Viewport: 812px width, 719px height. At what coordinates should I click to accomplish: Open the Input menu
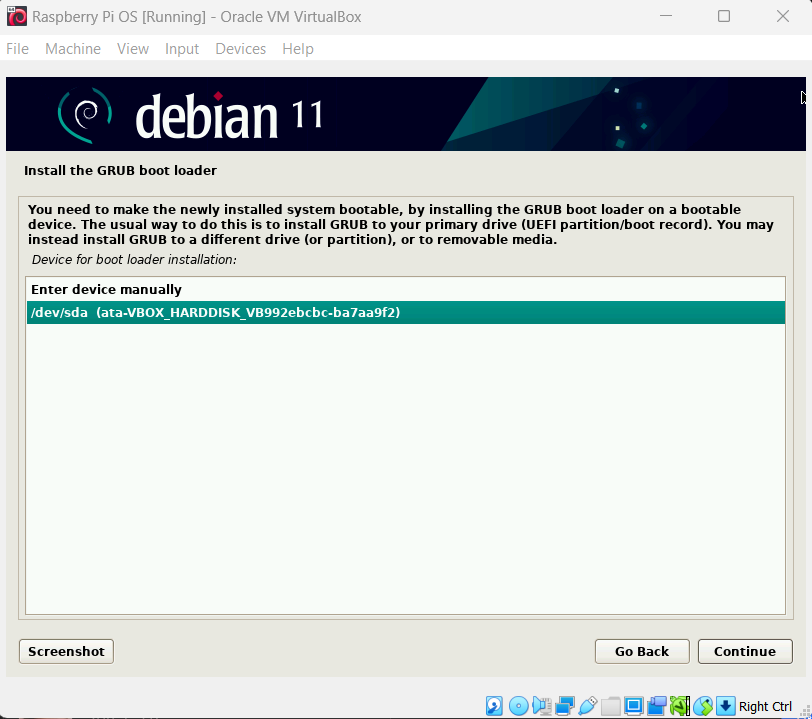pyautogui.click(x=182, y=49)
